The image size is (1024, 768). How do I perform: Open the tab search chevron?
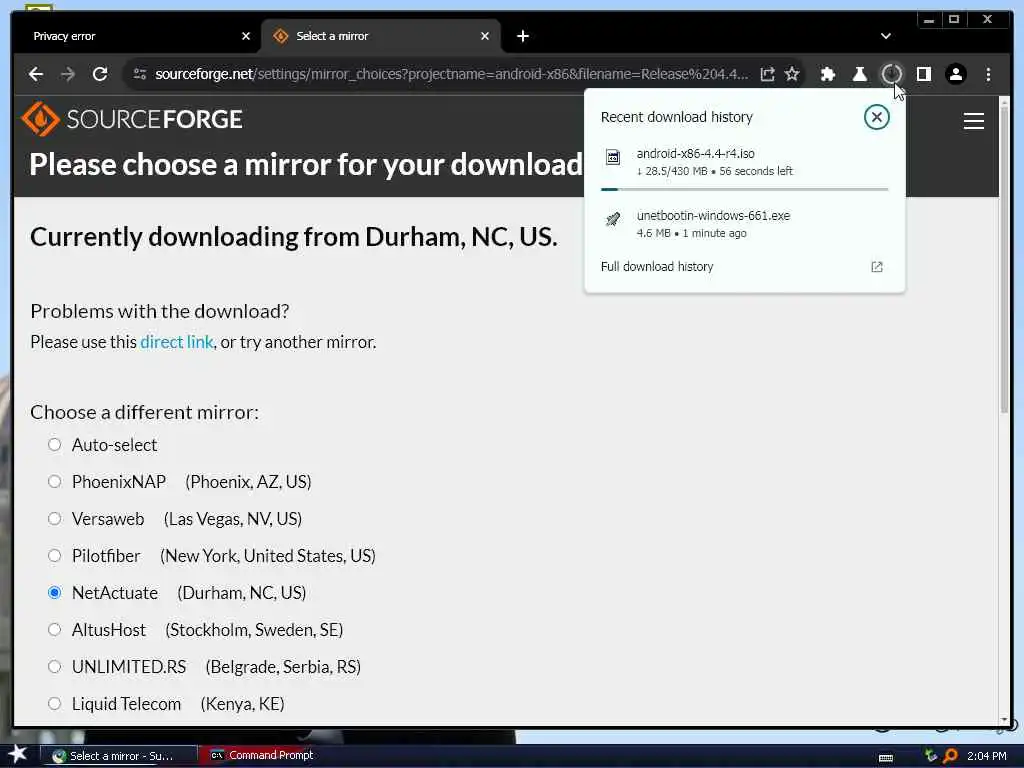click(x=886, y=36)
